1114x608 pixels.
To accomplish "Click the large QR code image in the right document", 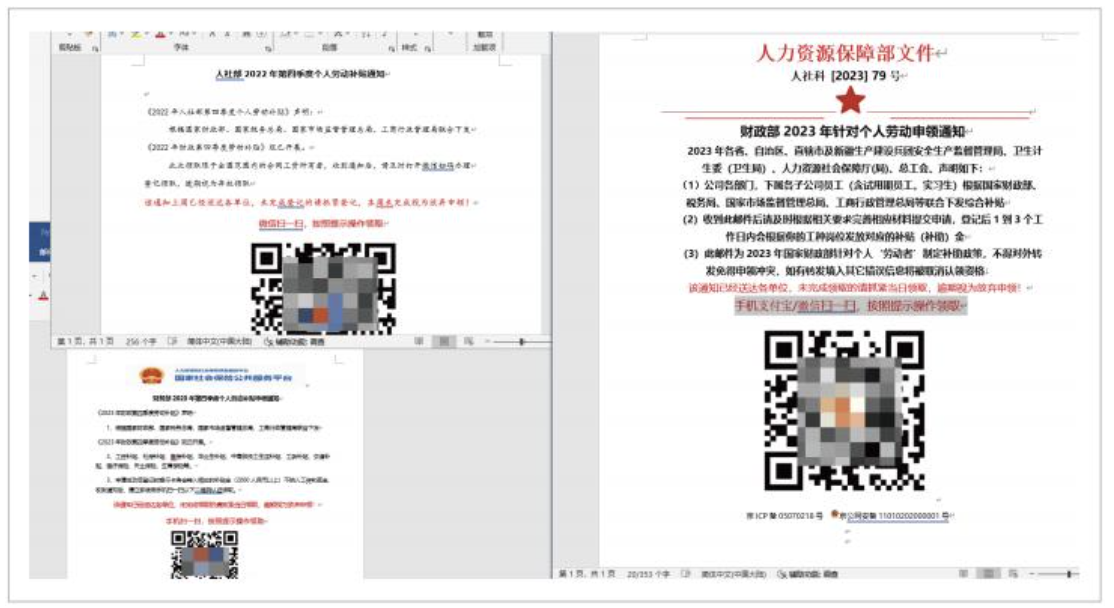I will pyautogui.click(x=844, y=411).
